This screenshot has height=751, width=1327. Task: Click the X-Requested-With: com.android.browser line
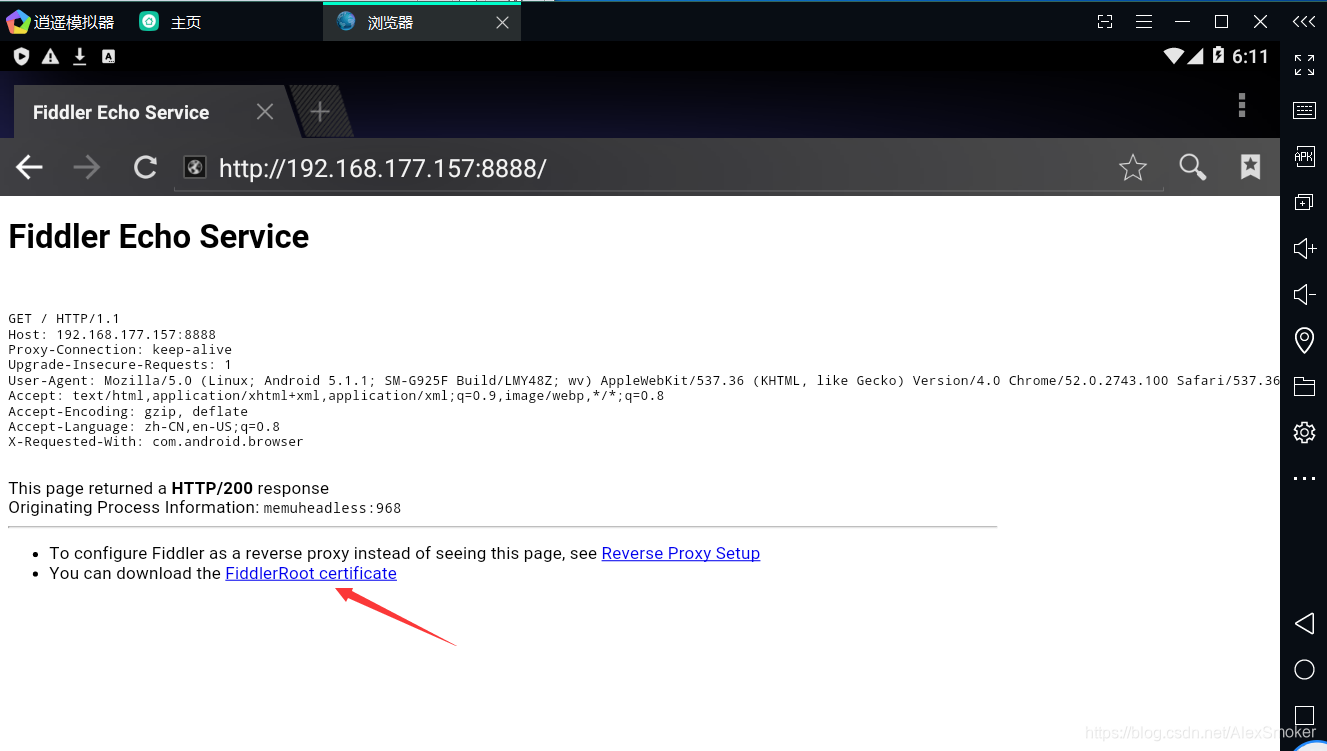[x=156, y=441]
